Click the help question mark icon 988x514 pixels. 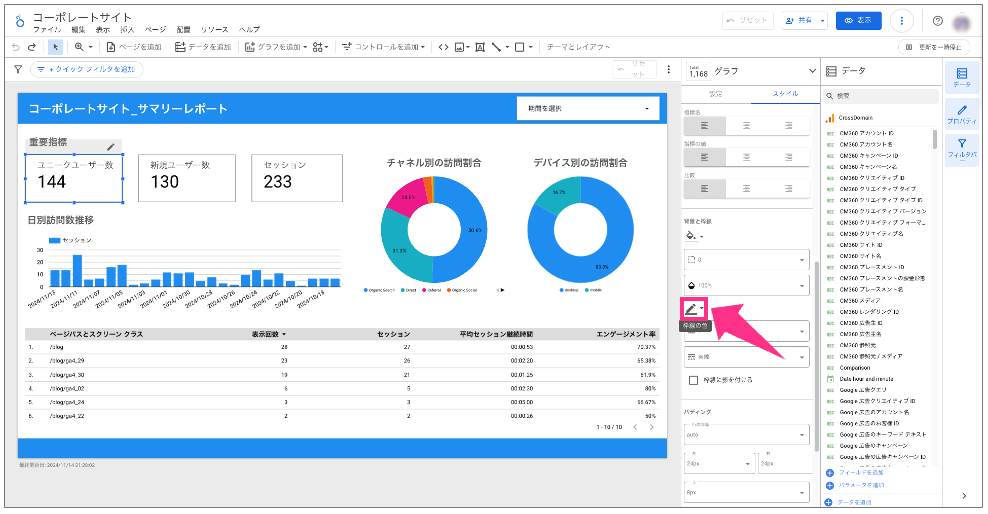click(938, 21)
